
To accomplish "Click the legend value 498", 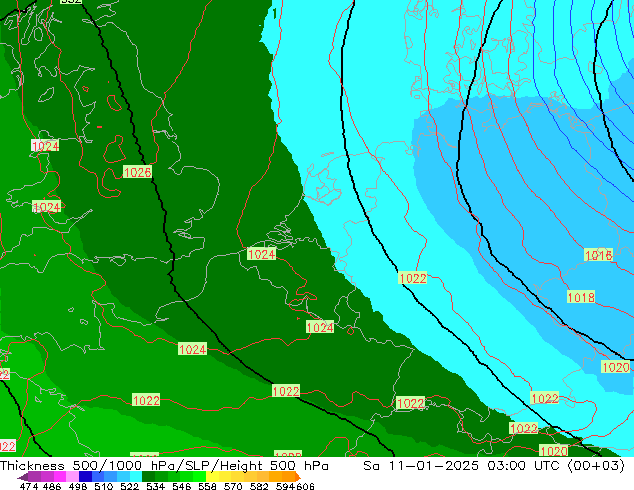I will [x=78, y=486].
